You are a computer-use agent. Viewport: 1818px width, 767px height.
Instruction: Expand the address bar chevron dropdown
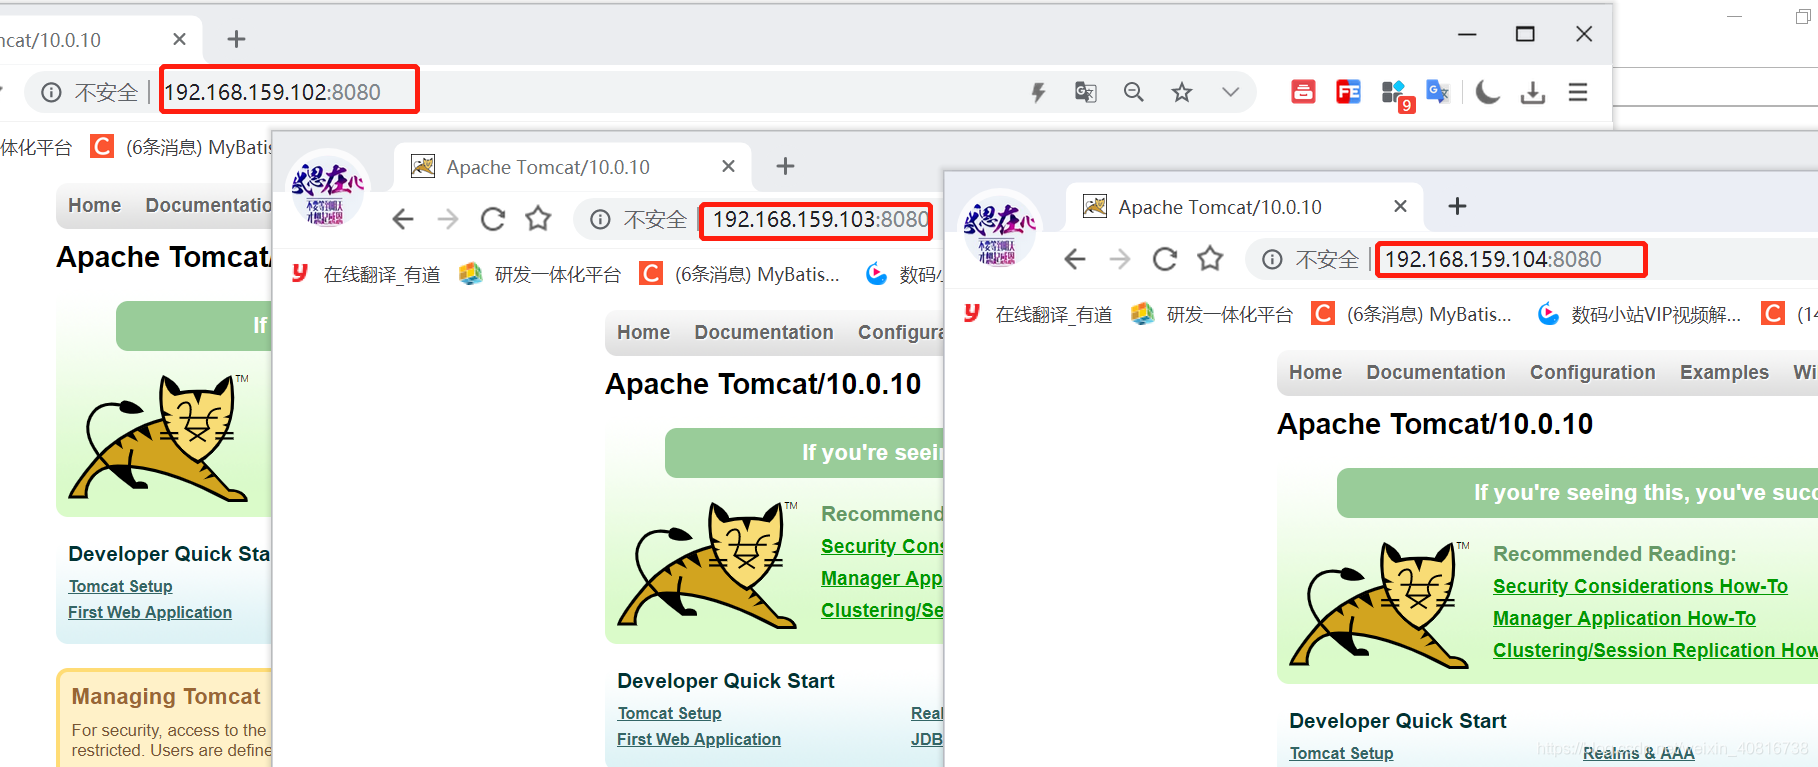pyautogui.click(x=1230, y=92)
